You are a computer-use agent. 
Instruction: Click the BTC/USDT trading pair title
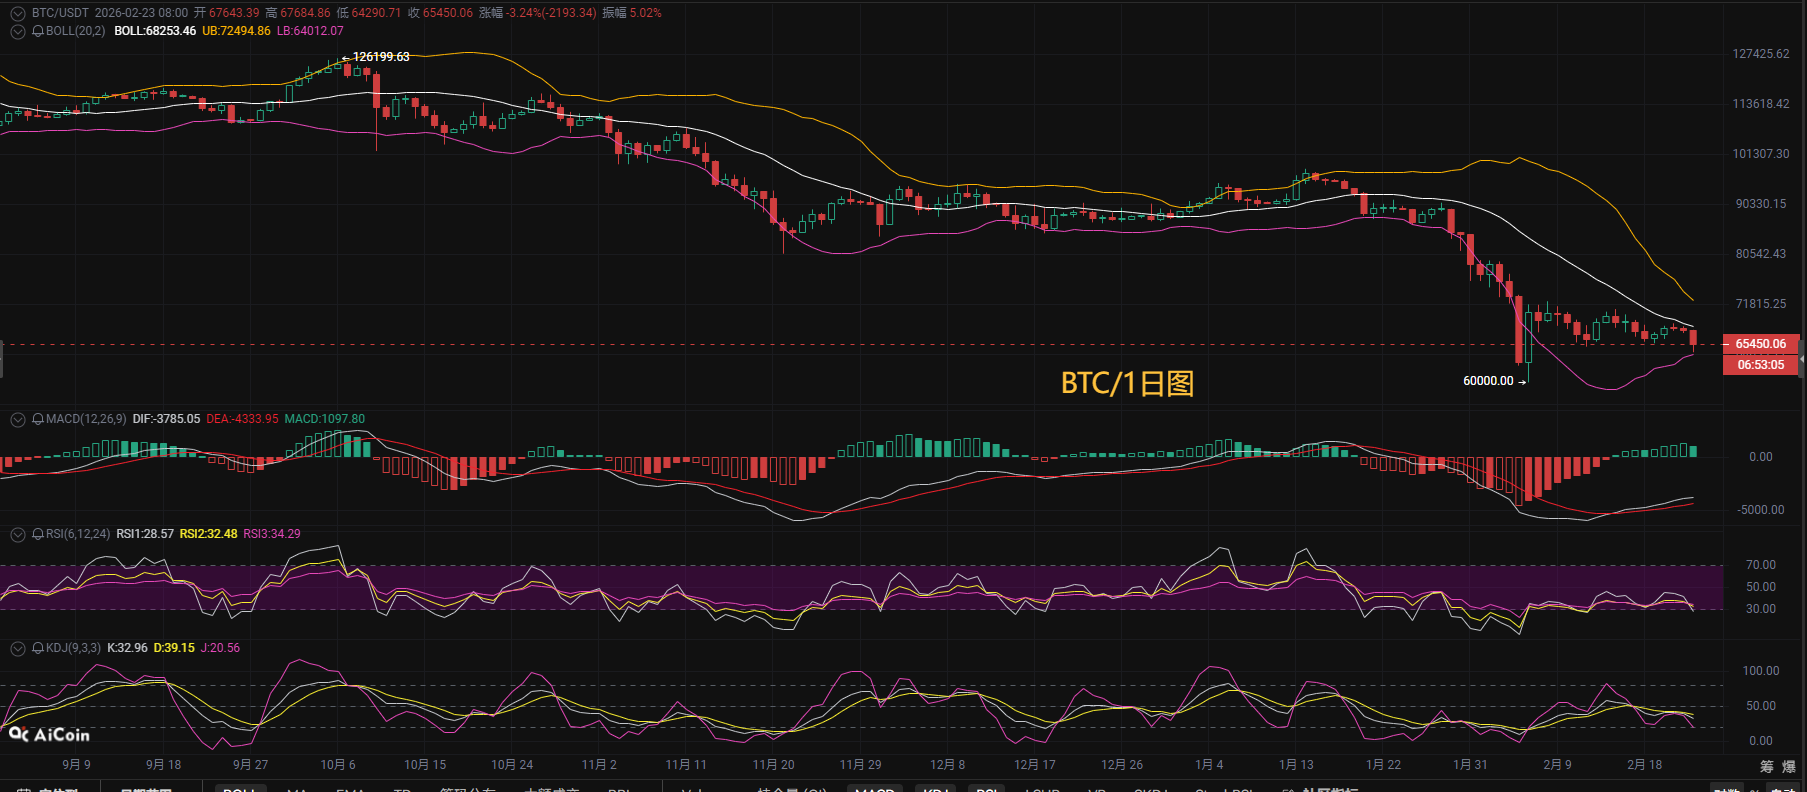coord(60,13)
